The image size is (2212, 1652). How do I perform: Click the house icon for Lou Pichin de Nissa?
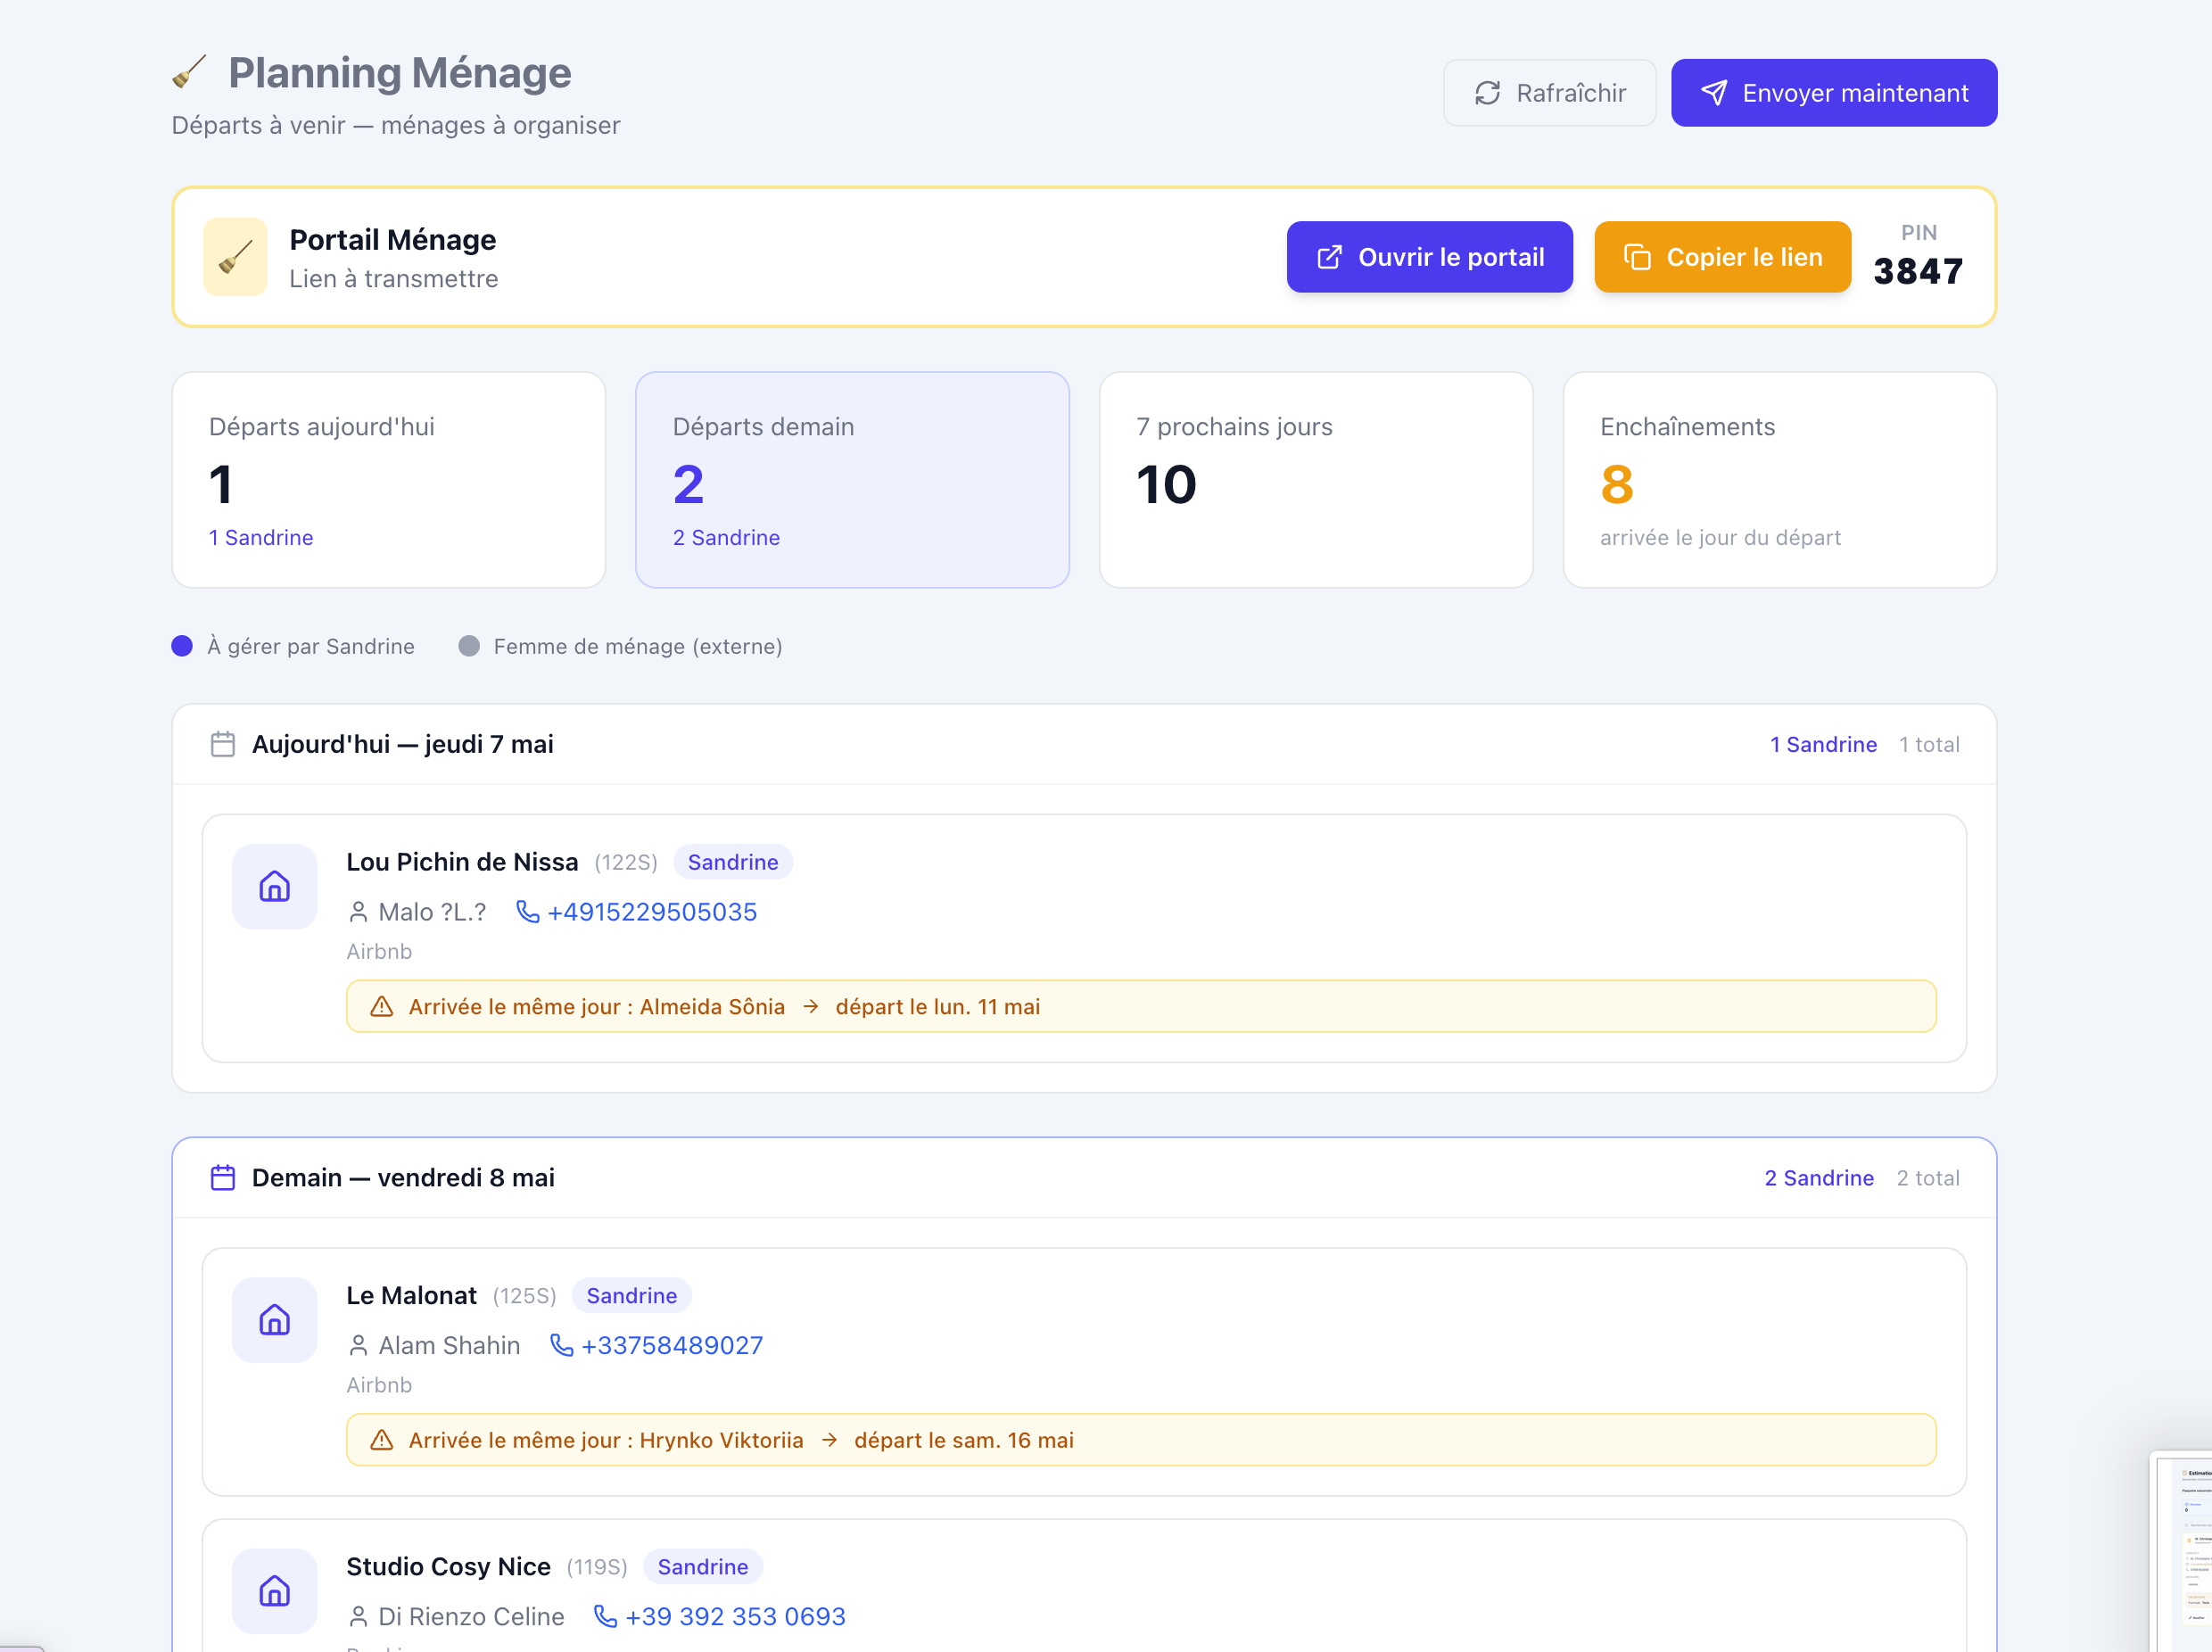[275, 887]
